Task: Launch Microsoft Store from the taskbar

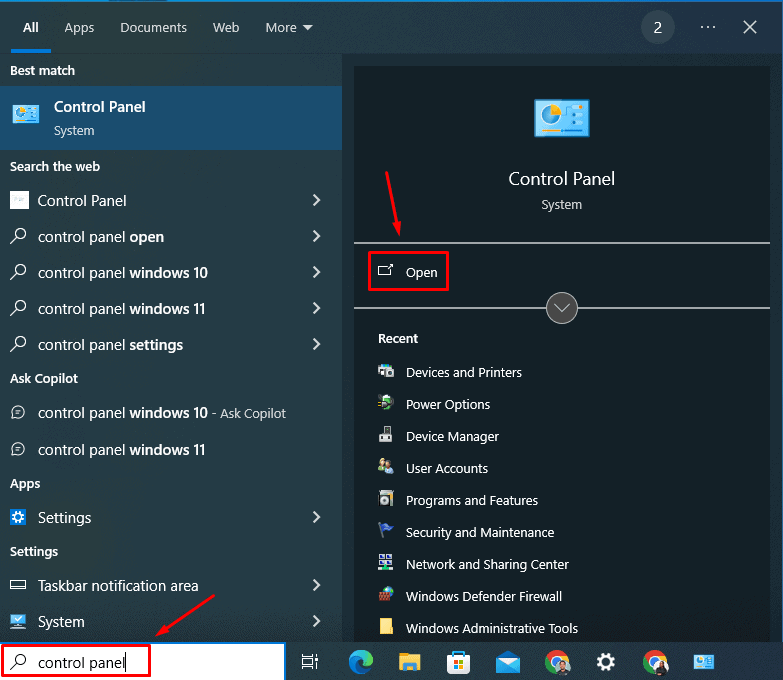Action: point(459,661)
